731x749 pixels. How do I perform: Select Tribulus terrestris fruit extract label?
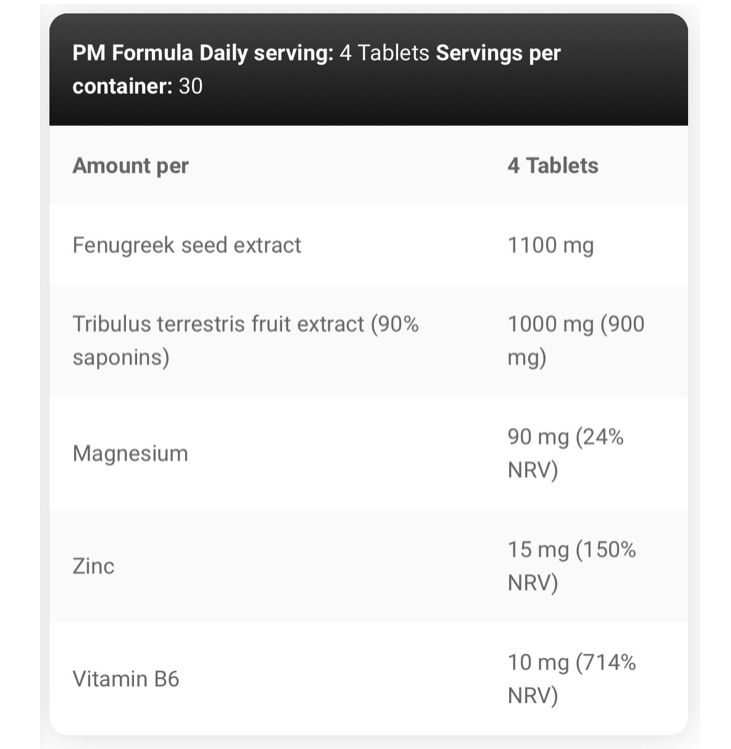[246, 341]
